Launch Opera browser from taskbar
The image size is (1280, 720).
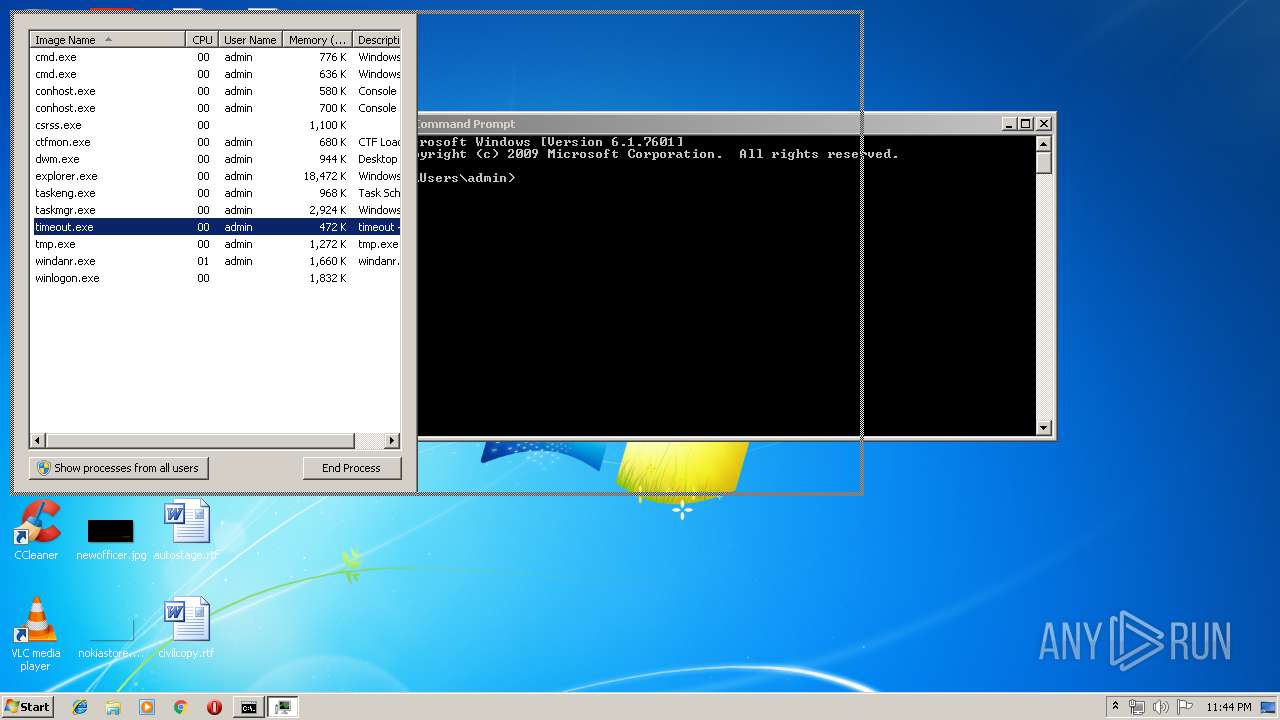[214, 707]
